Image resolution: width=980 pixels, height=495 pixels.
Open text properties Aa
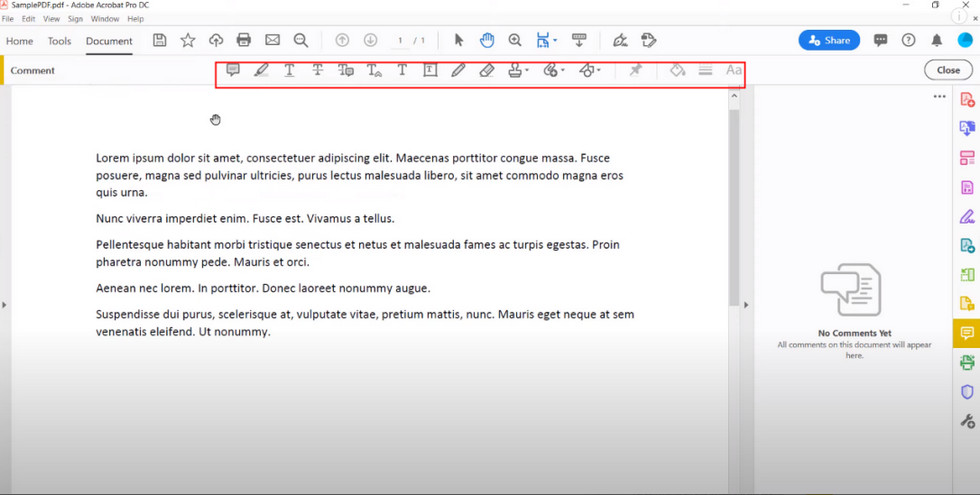(733, 70)
